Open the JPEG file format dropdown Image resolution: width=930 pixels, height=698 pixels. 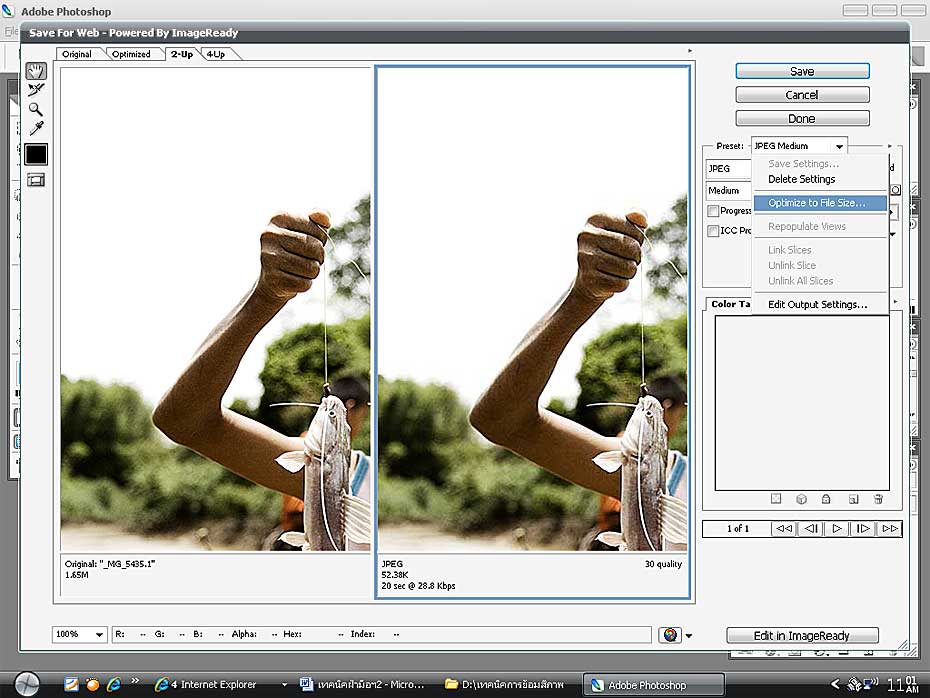pos(729,168)
